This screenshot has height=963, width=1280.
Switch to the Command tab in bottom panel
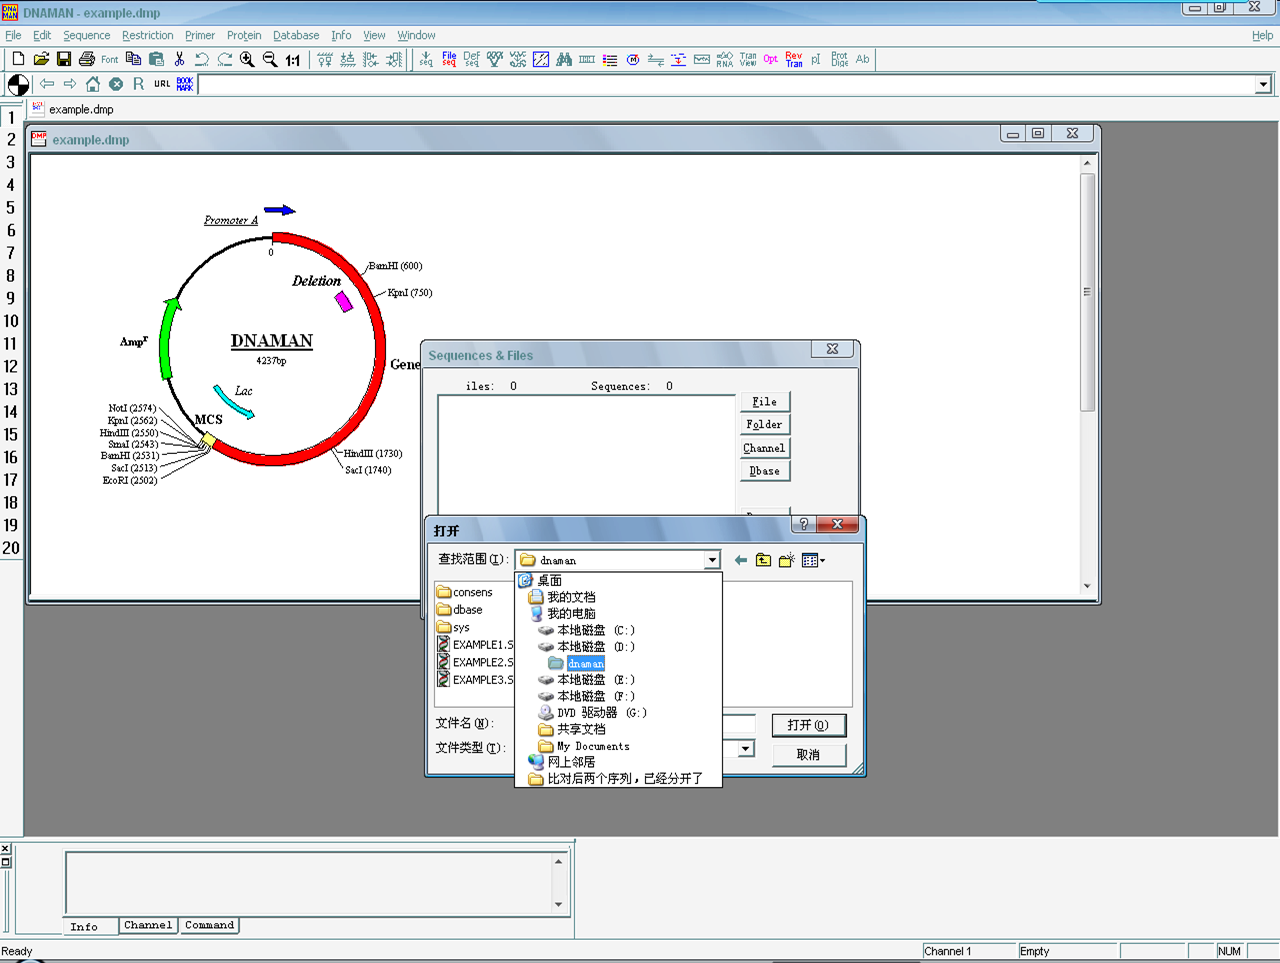point(209,926)
